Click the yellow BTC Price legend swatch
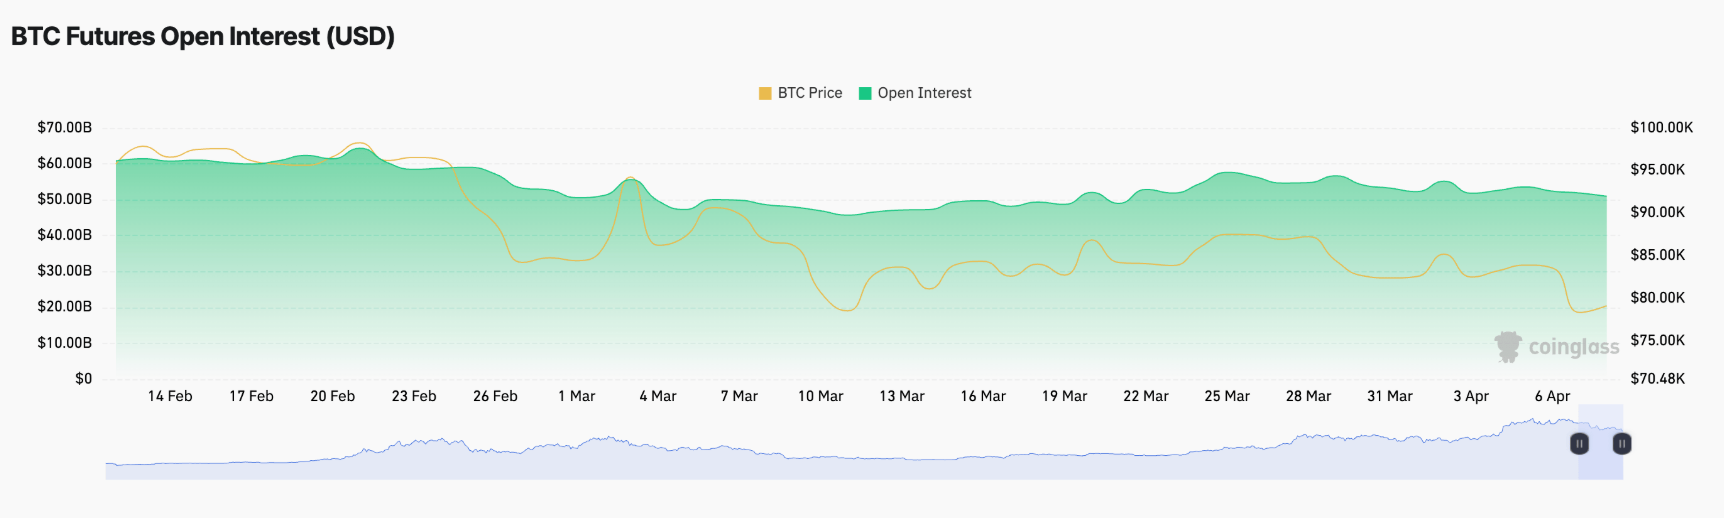Image resolution: width=1724 pixels, height=518 pixels. 765,93
